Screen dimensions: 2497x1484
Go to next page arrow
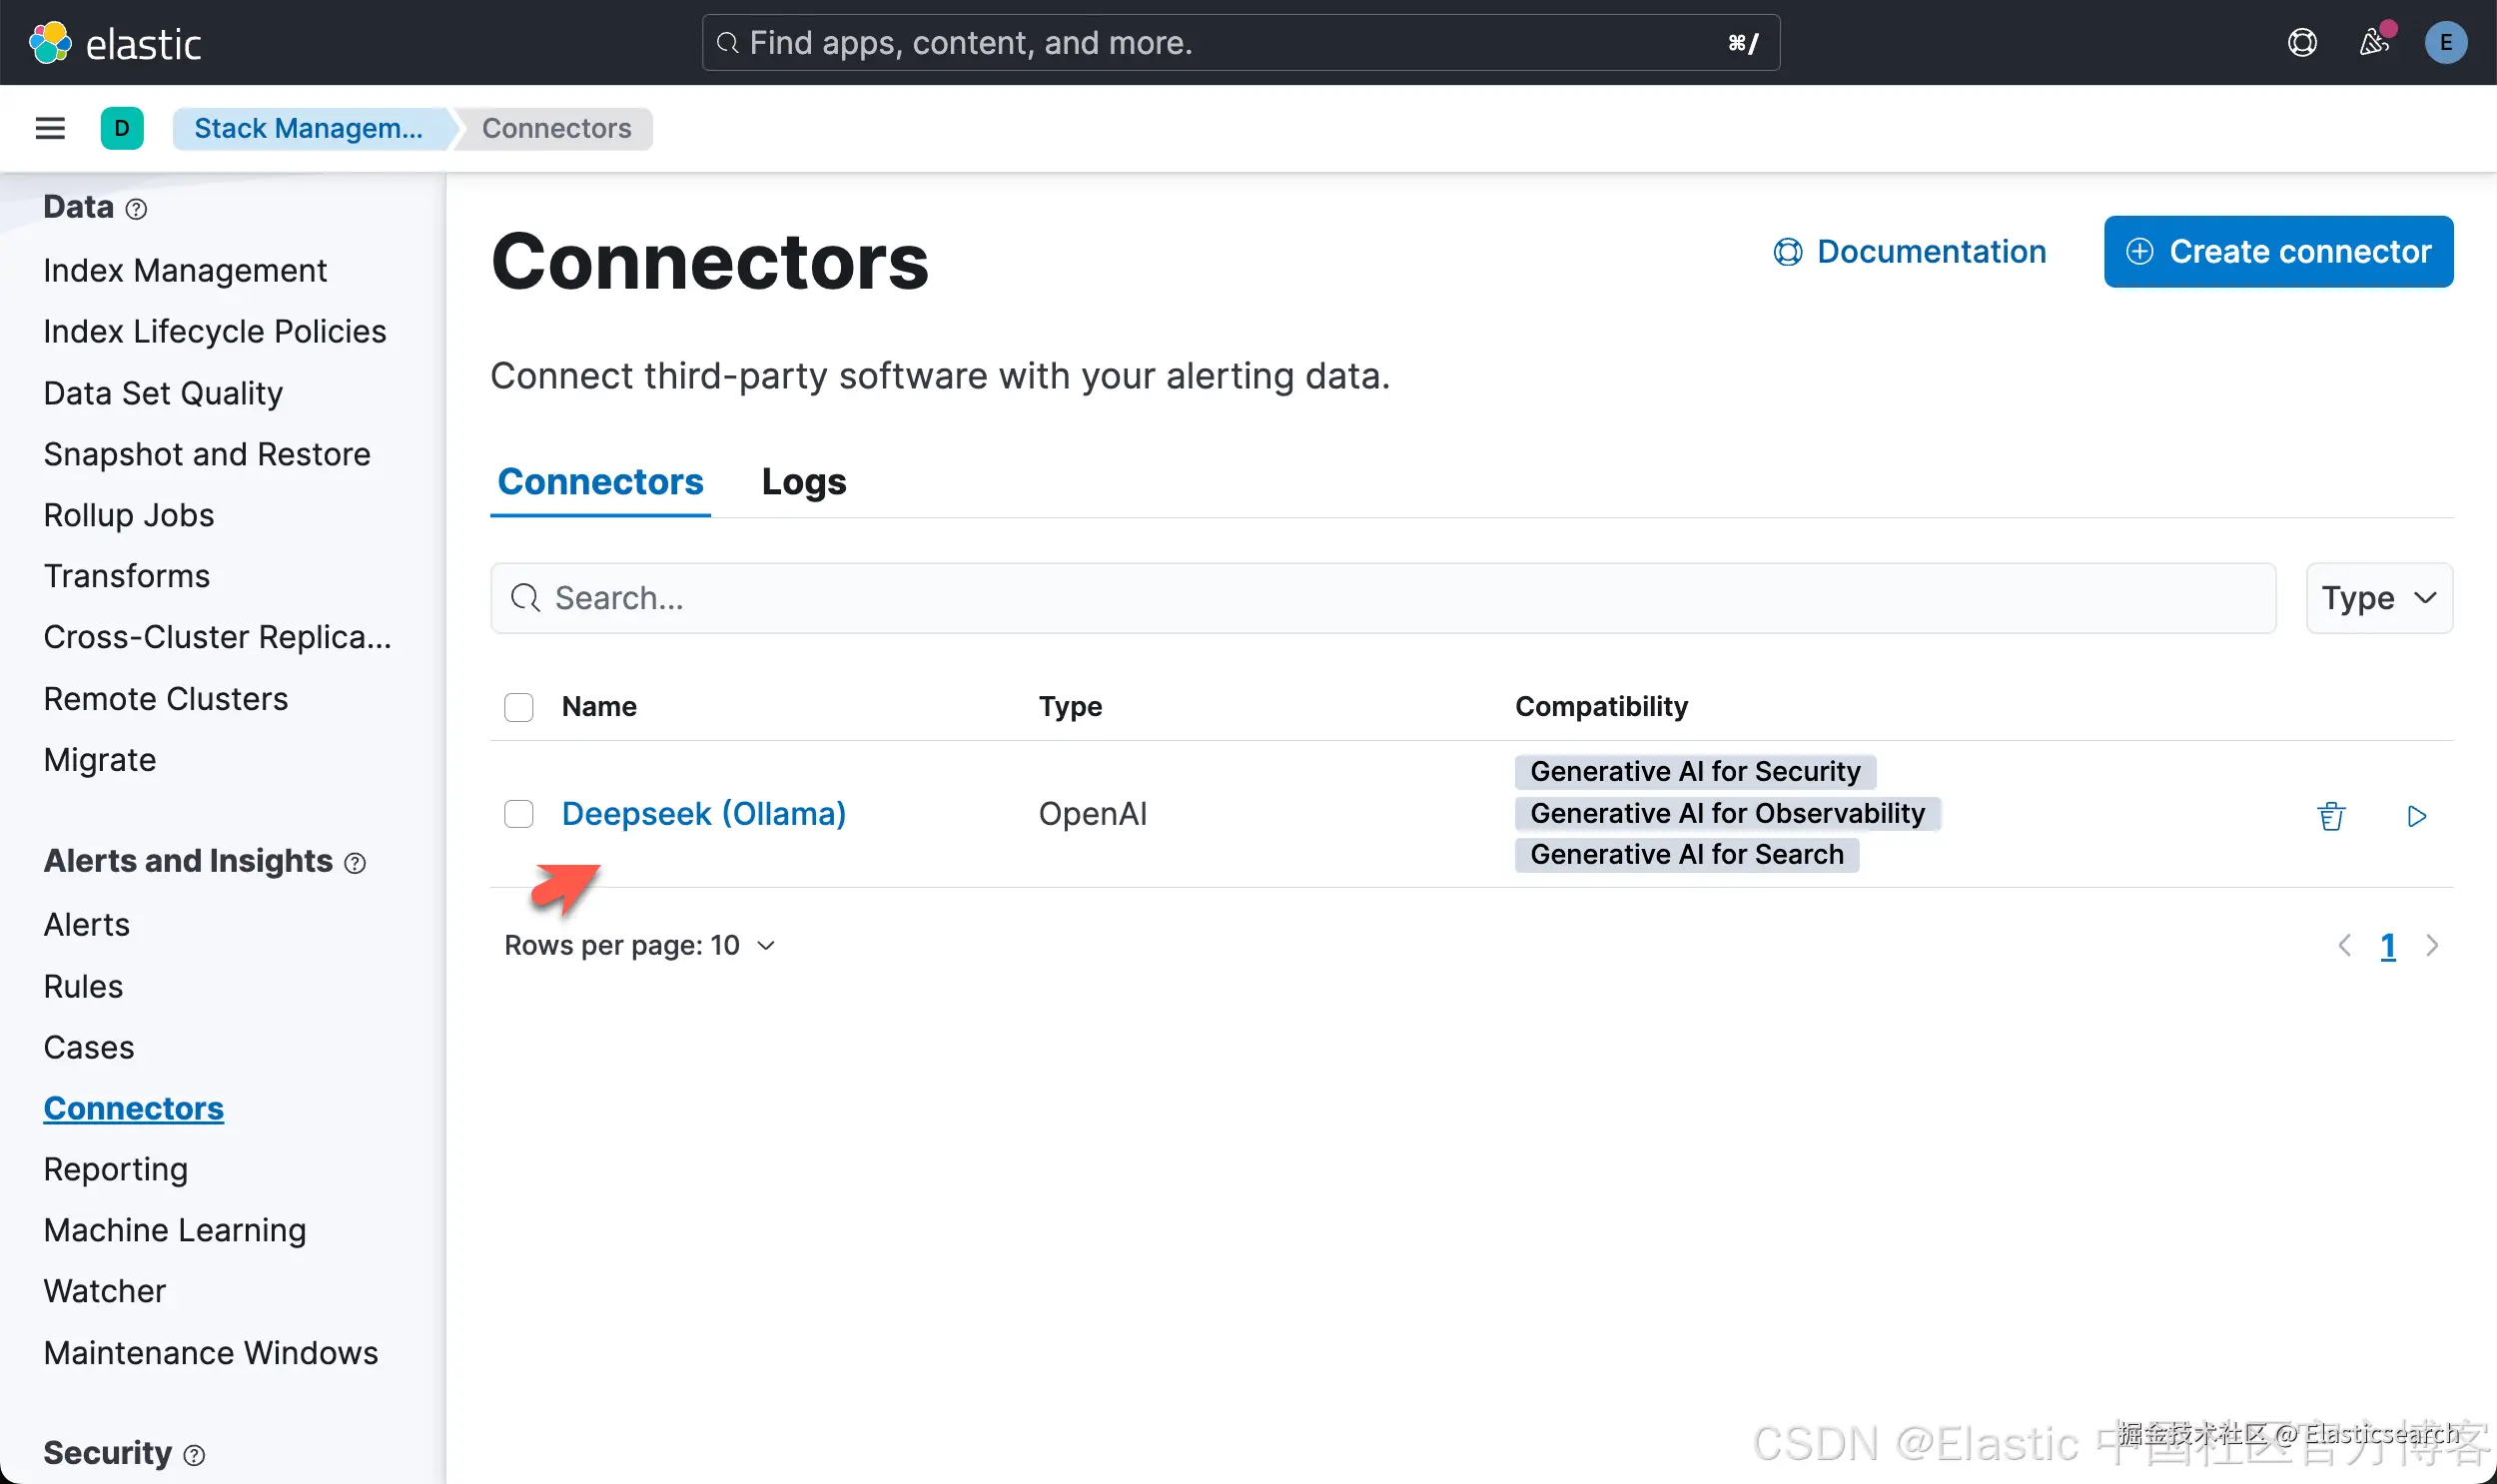click(2432, 946)
